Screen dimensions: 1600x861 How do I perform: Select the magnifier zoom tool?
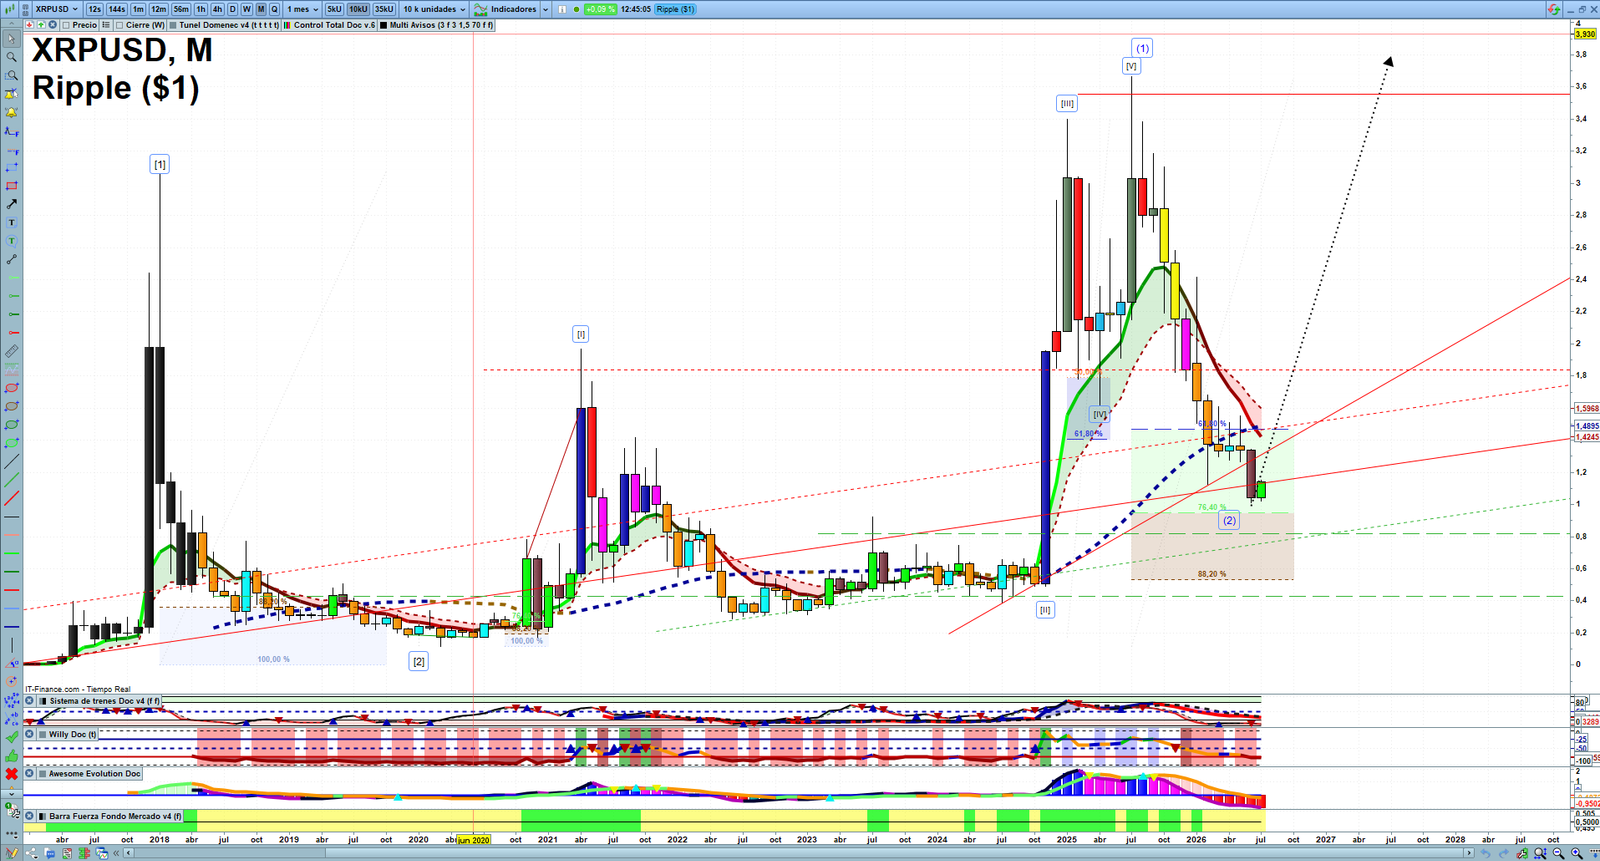12,57
